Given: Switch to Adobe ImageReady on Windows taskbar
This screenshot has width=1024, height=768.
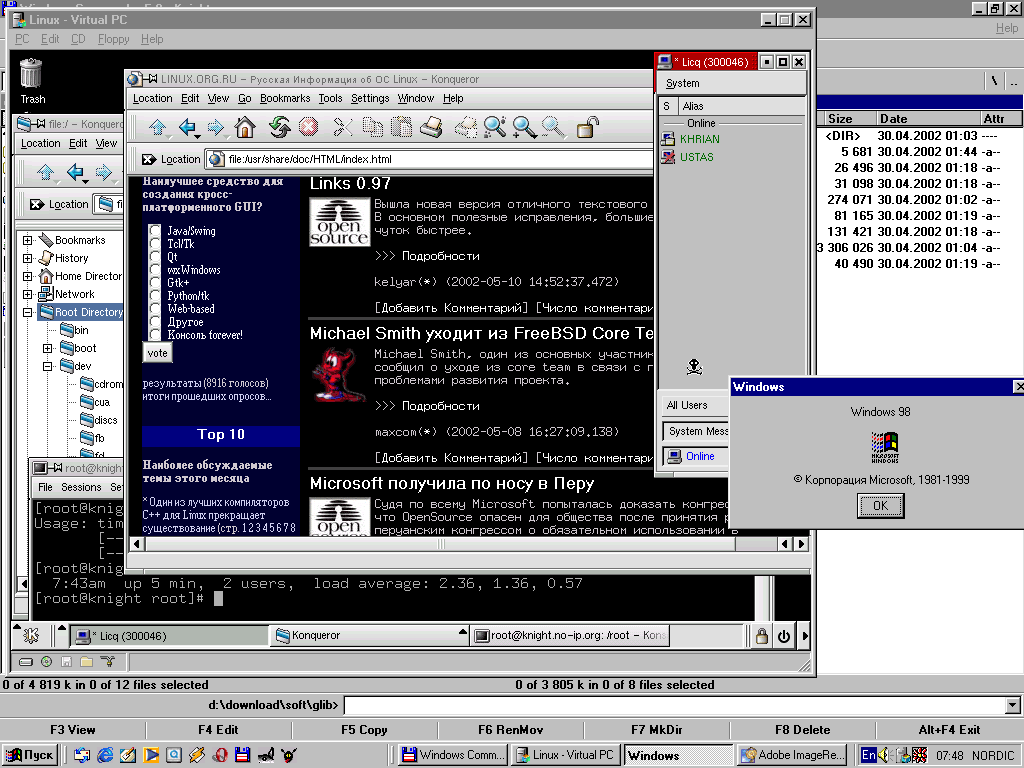Looking at the screenshot, I should click(793, 756).
